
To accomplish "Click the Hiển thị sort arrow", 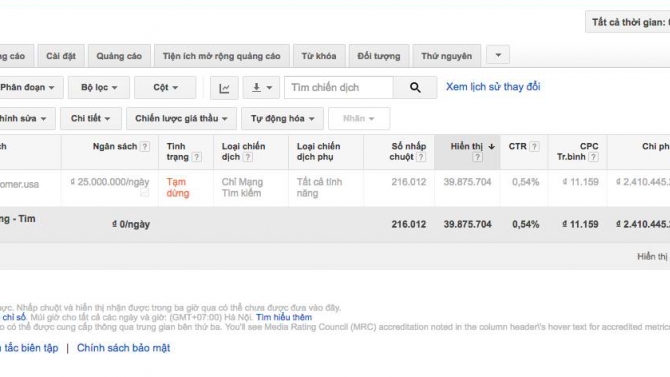I will (491, 147).
